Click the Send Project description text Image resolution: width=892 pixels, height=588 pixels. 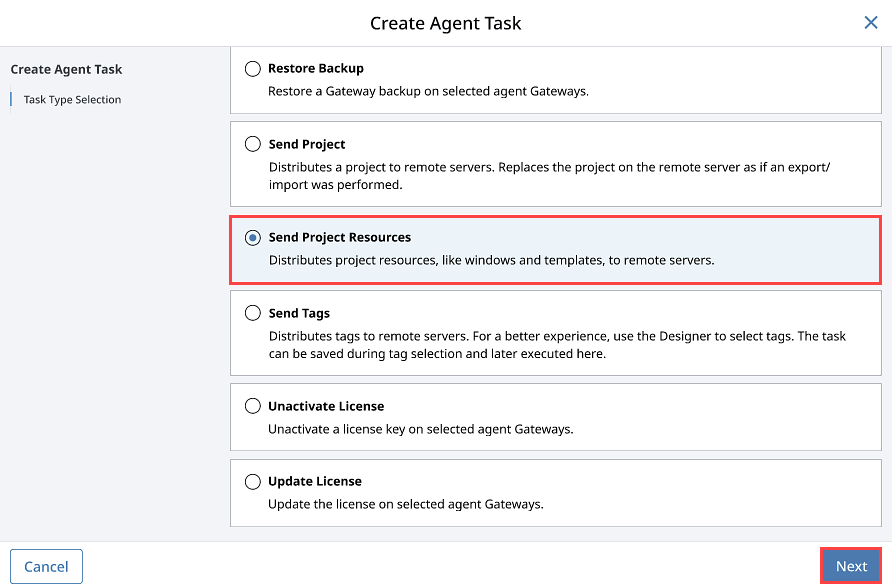point(549,176)
